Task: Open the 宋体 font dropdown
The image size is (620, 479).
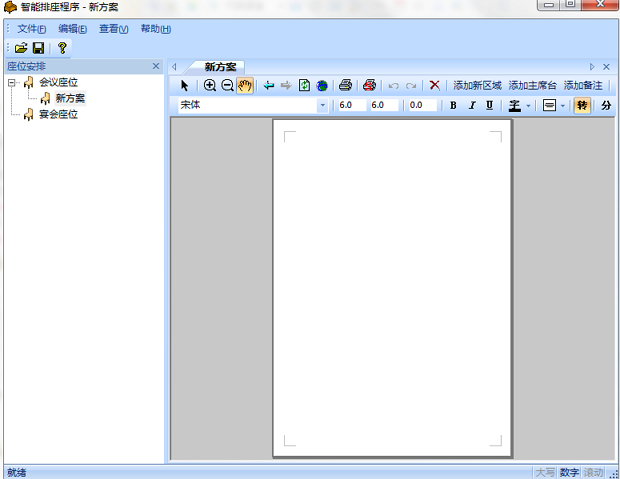Action: tap(323, 105)
